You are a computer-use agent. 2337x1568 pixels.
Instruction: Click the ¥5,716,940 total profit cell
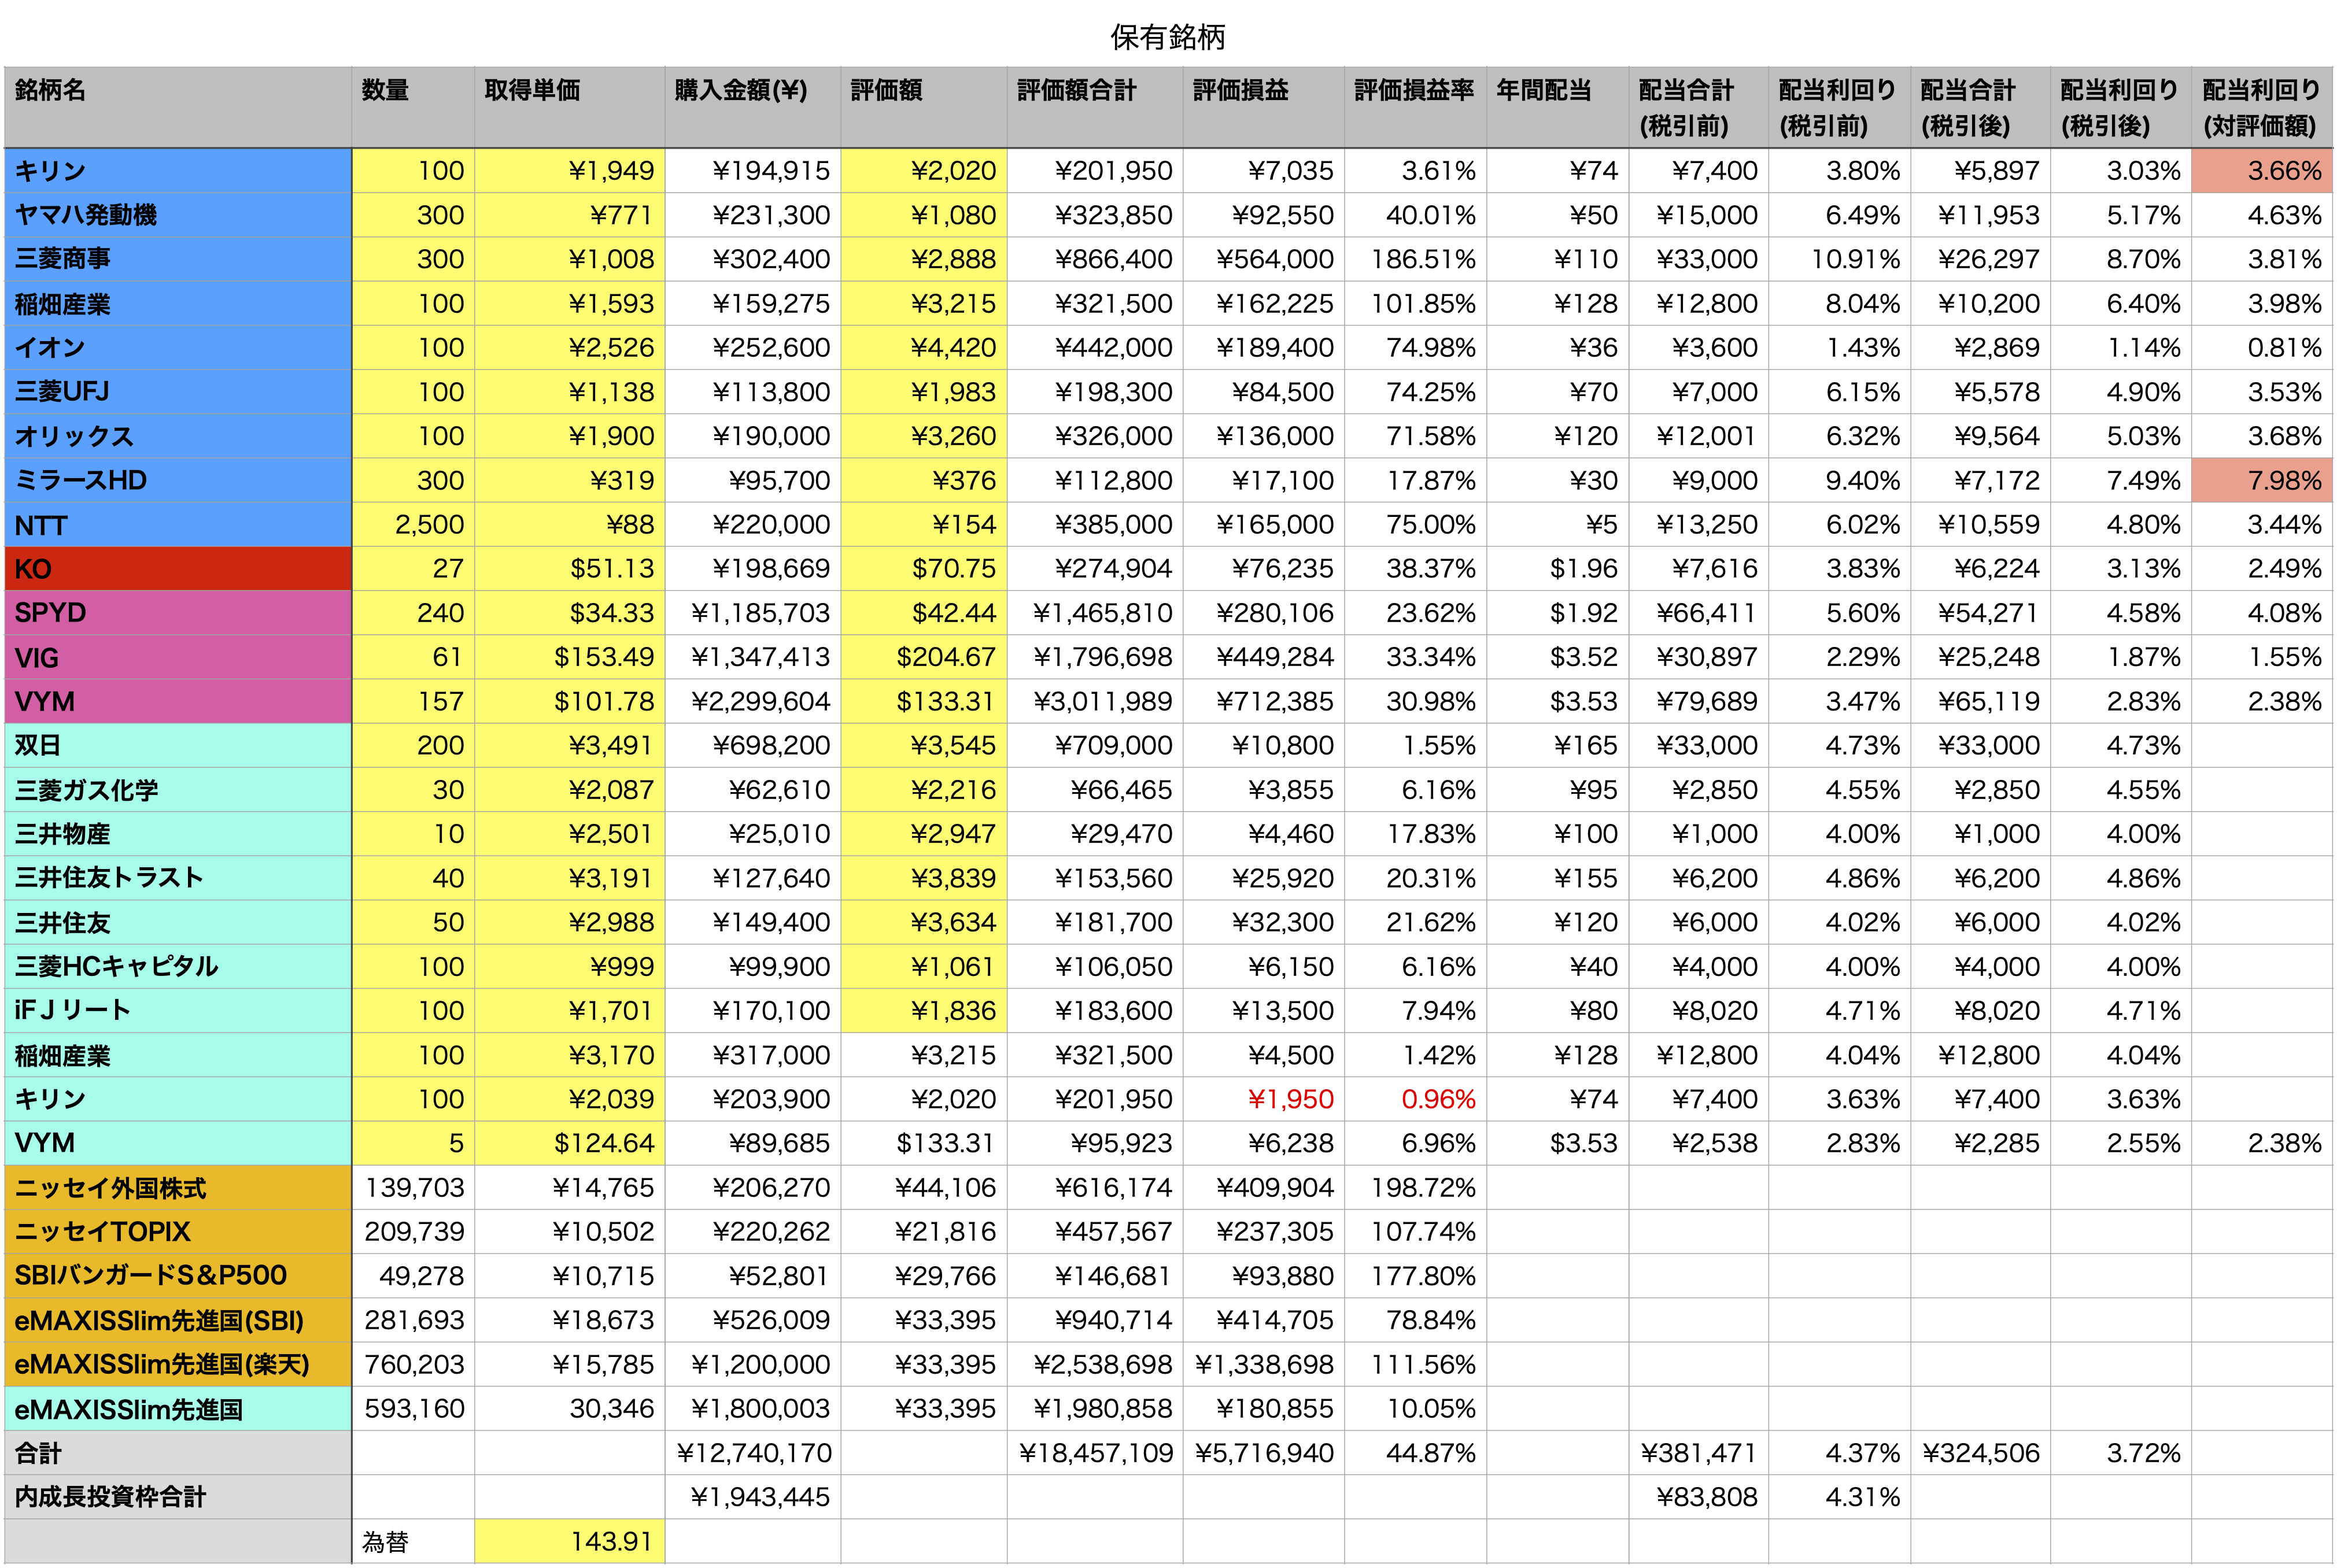point(1263,1453)
